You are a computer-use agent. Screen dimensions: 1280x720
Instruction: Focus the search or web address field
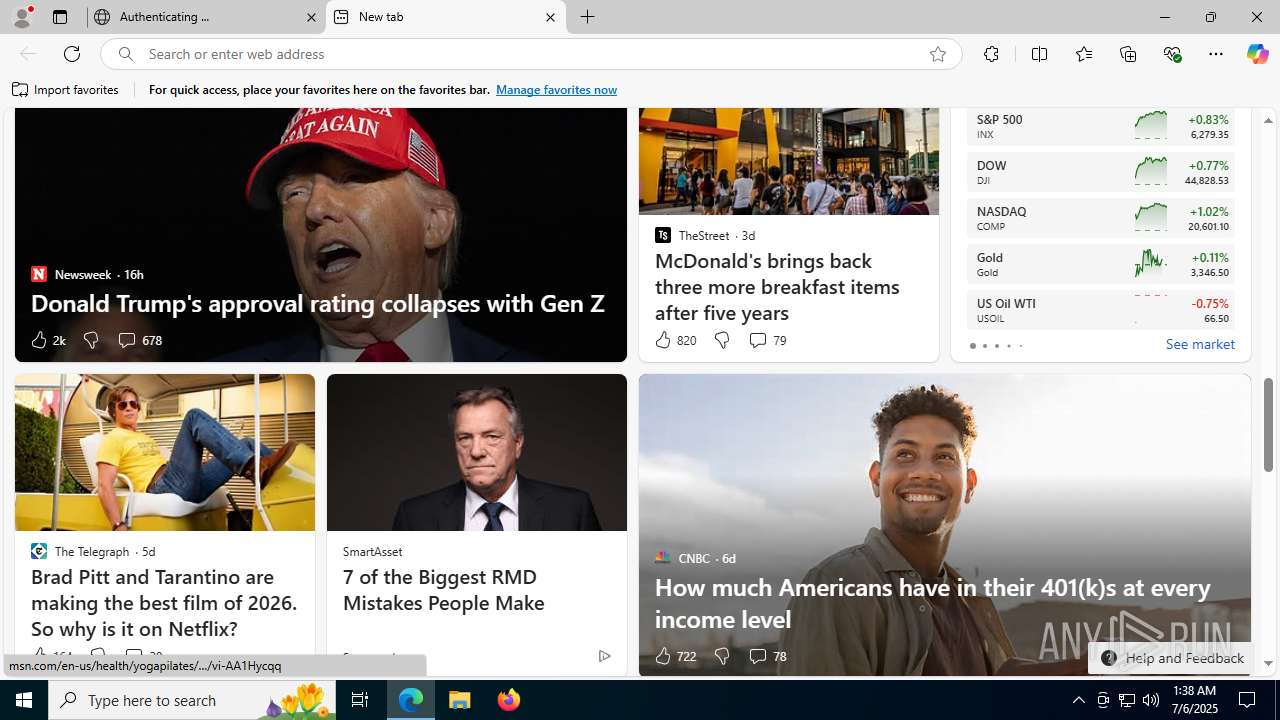[x=530, y=54]
